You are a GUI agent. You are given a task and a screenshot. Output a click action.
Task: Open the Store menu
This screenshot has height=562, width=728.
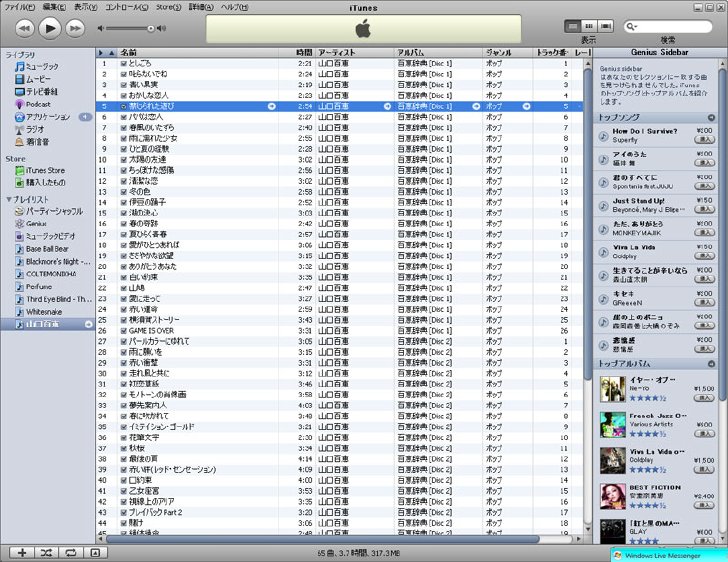(168, 7)
